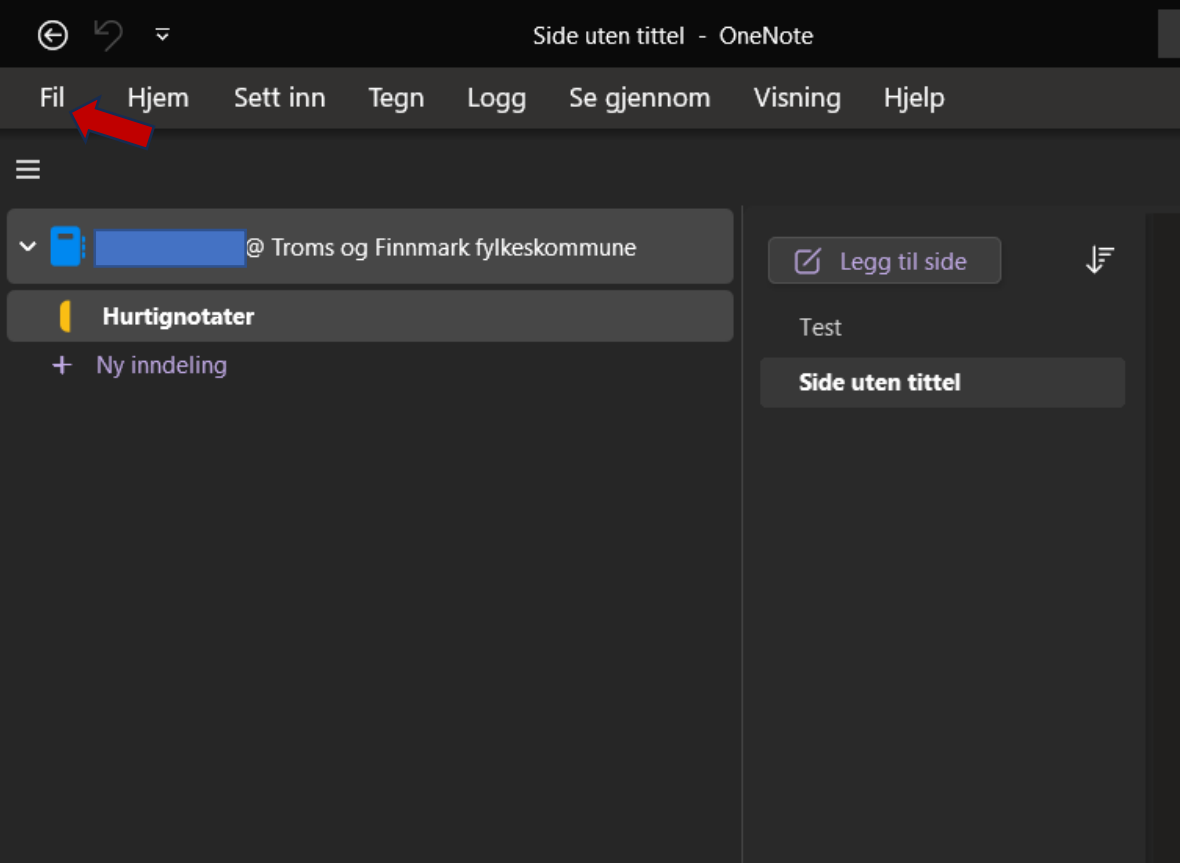Screen dimensions: 1180x863
Task: Switch to the Visning tab
Action: click(797, 98)
